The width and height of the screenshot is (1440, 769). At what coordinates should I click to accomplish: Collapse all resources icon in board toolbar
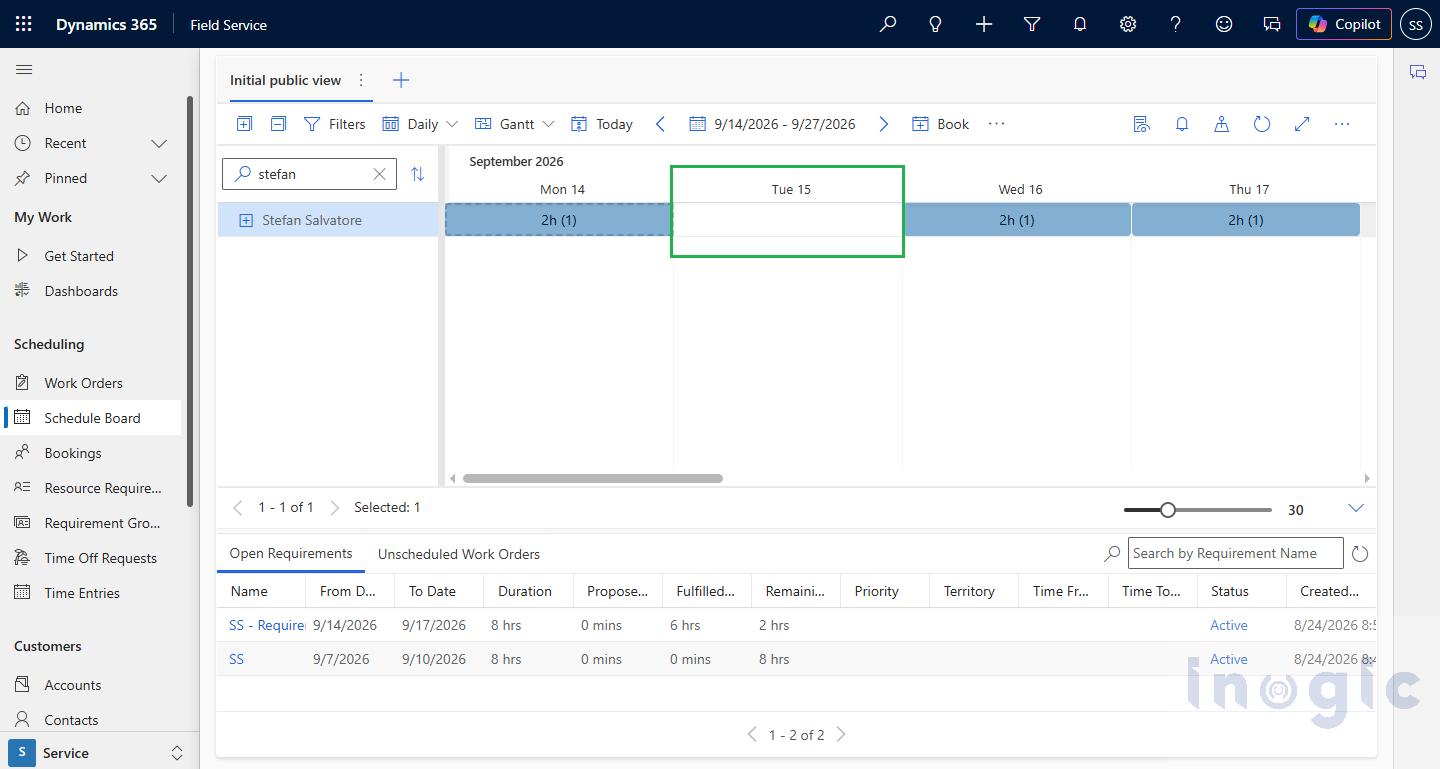pyautogui.click(x=279, y=124)
